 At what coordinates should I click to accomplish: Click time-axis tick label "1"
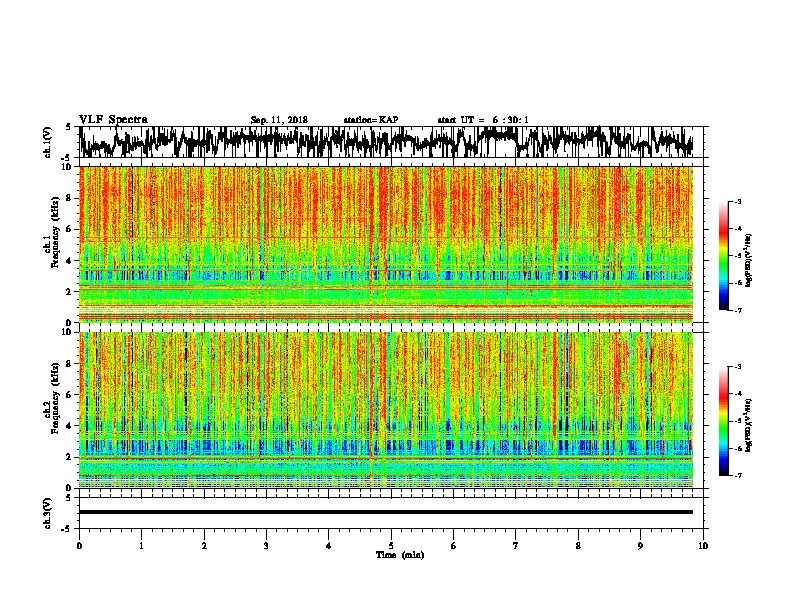(x=142, y=546)
